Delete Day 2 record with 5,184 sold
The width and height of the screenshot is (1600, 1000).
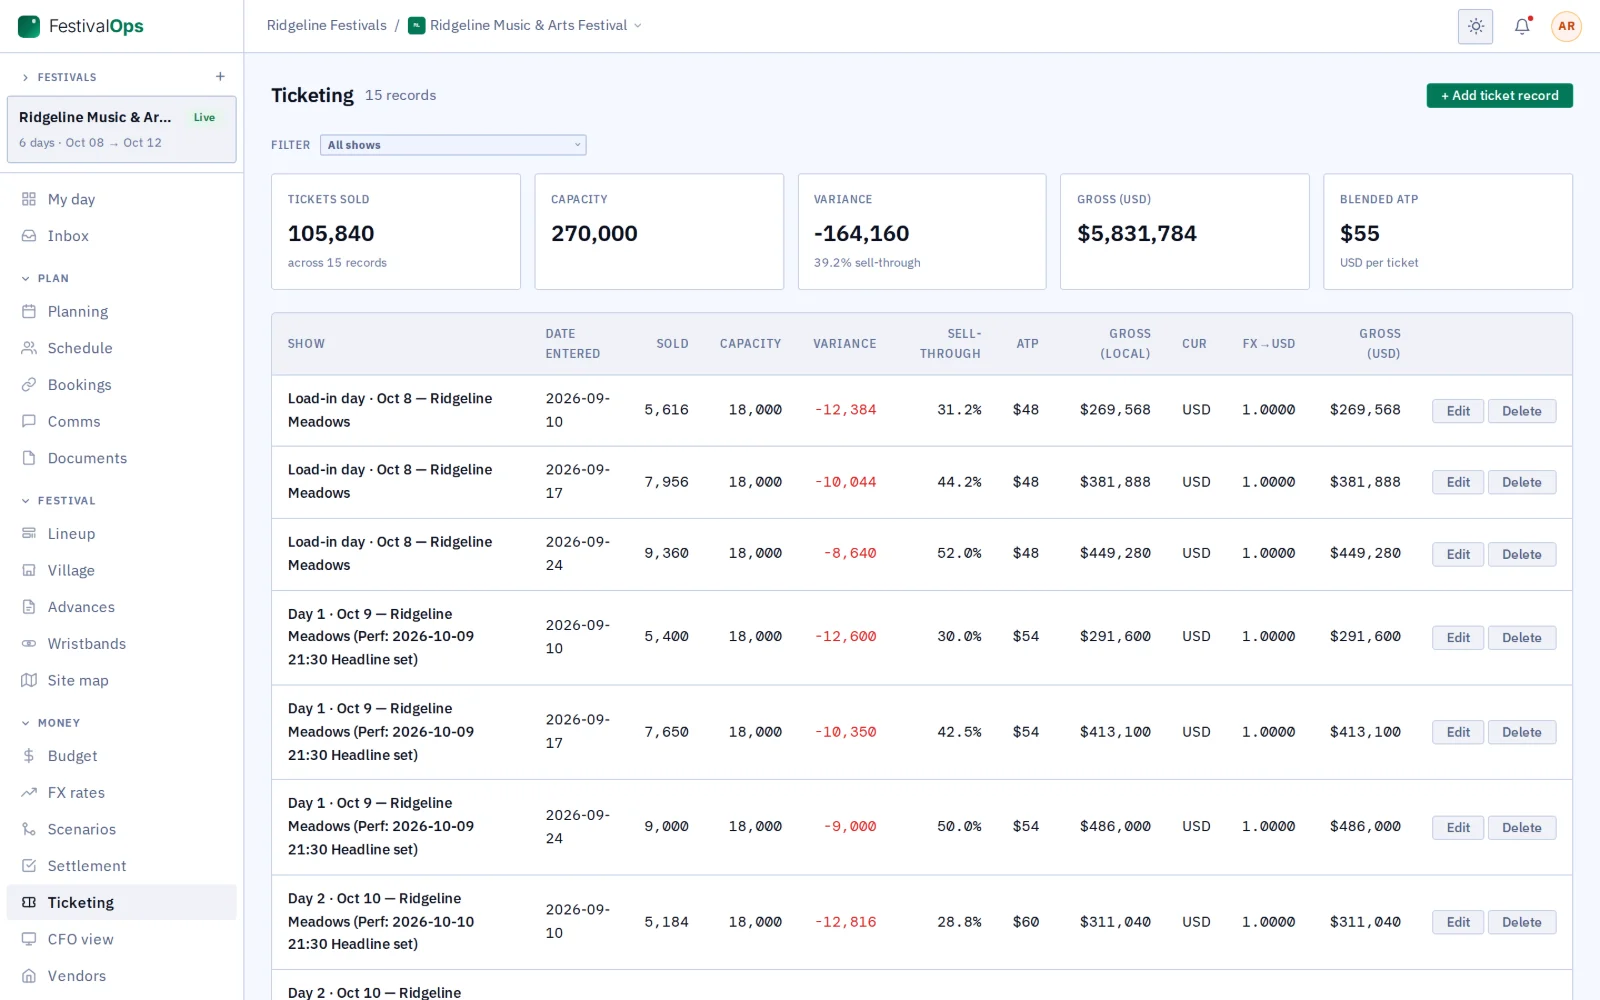click(1521, 922)
